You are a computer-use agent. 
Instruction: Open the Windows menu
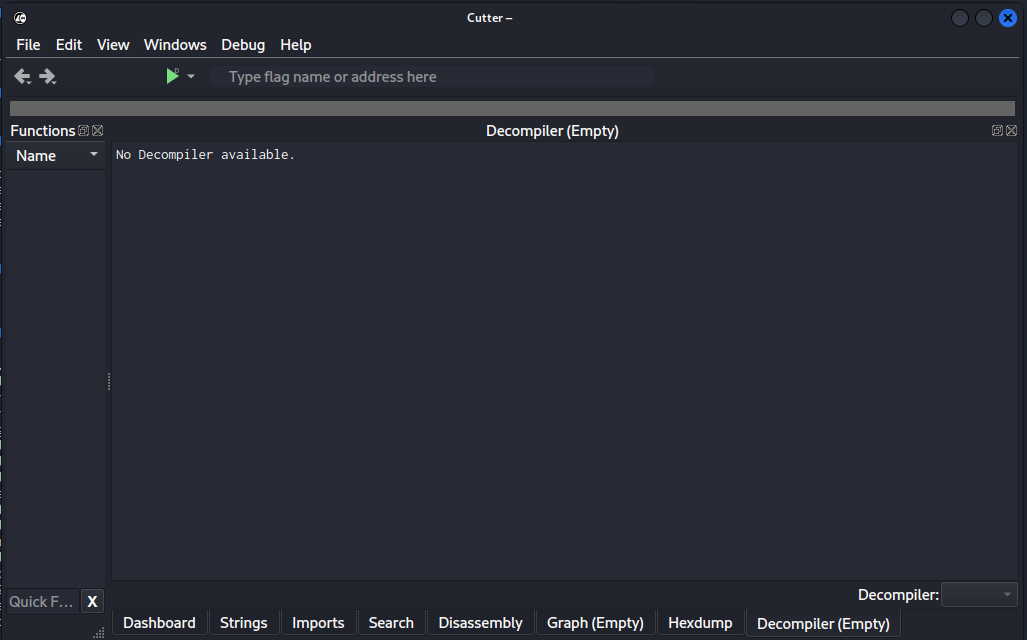(175, 45)
